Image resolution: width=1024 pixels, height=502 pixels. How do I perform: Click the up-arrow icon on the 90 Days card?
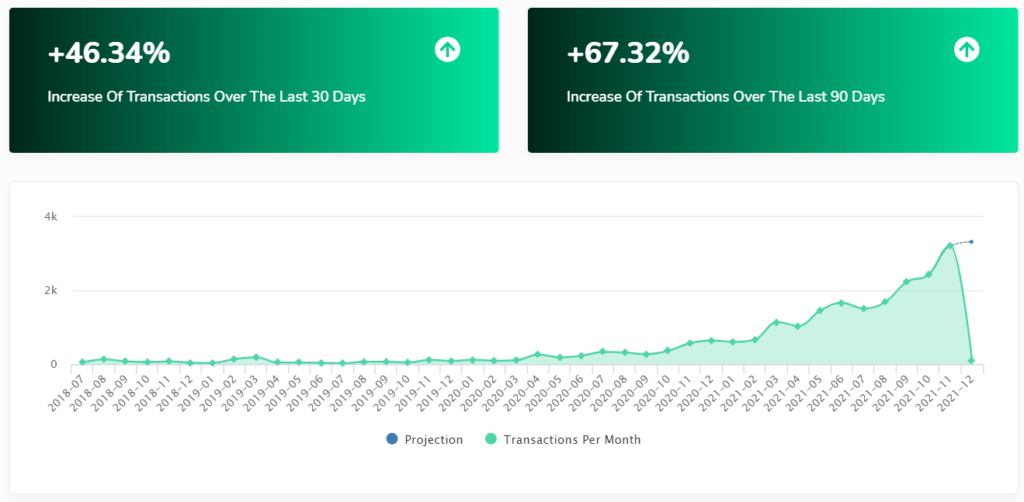pyautogui.click(x=967, y=50)
